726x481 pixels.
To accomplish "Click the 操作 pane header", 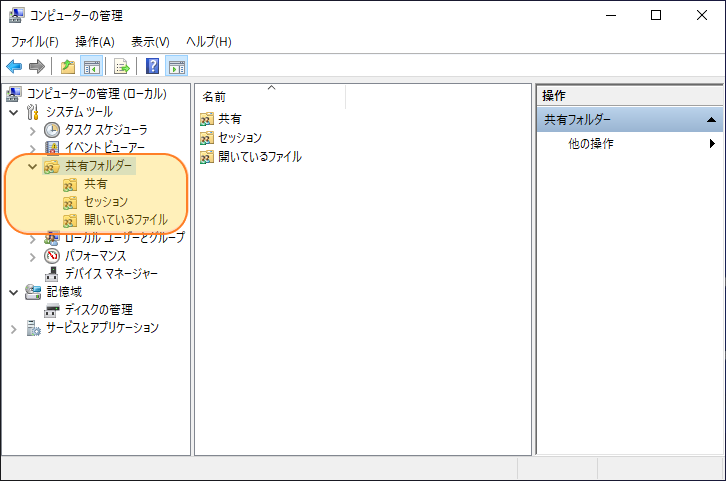I will pos(630,96).
